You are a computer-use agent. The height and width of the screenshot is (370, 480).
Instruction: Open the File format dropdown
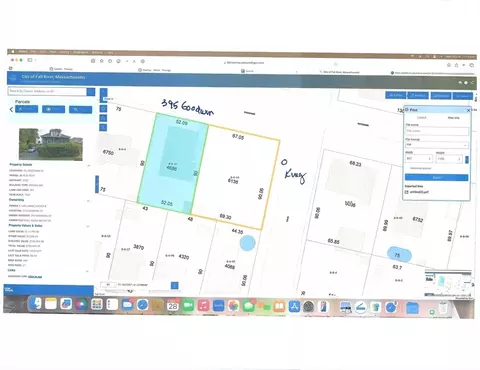click(437, 145)
